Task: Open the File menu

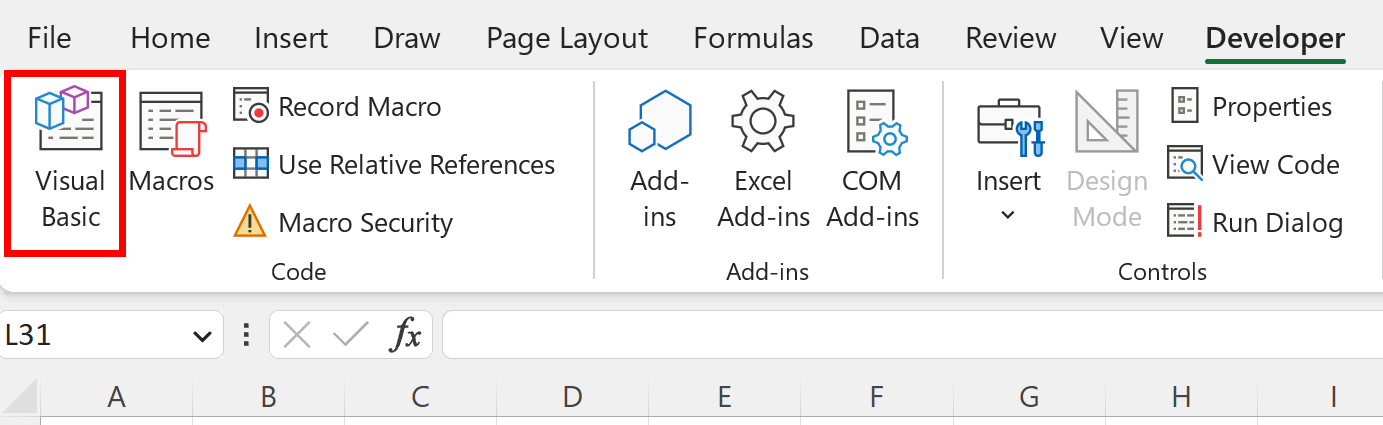Action: click(50, 38)
